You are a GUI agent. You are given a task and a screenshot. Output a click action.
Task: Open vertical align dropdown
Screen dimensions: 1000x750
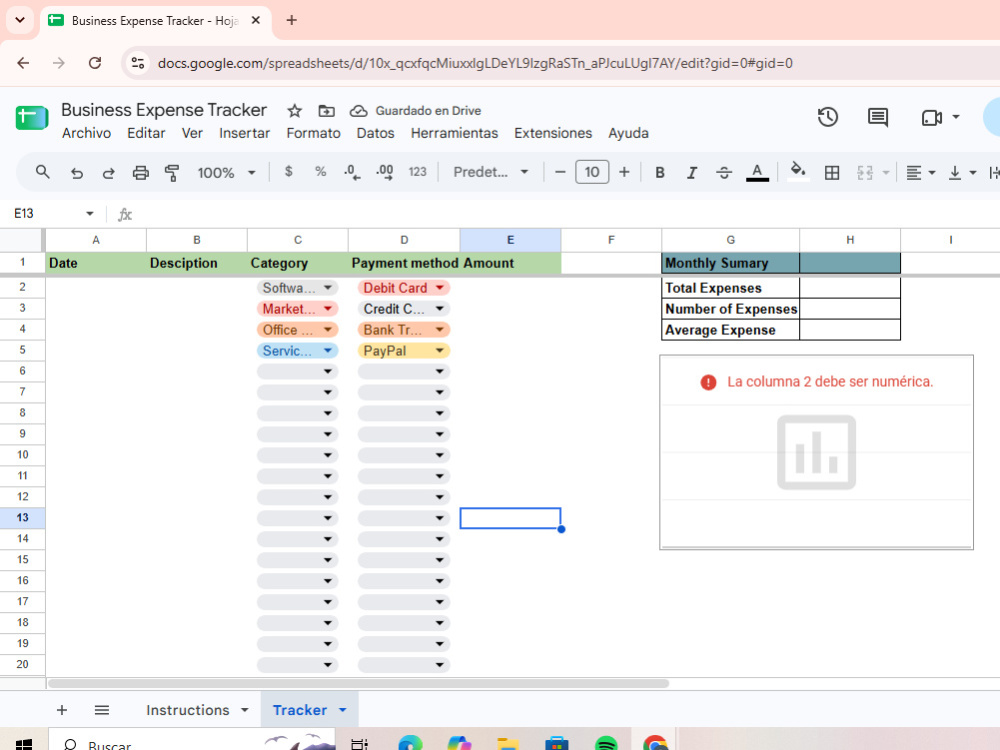click(x=962, y=173)
